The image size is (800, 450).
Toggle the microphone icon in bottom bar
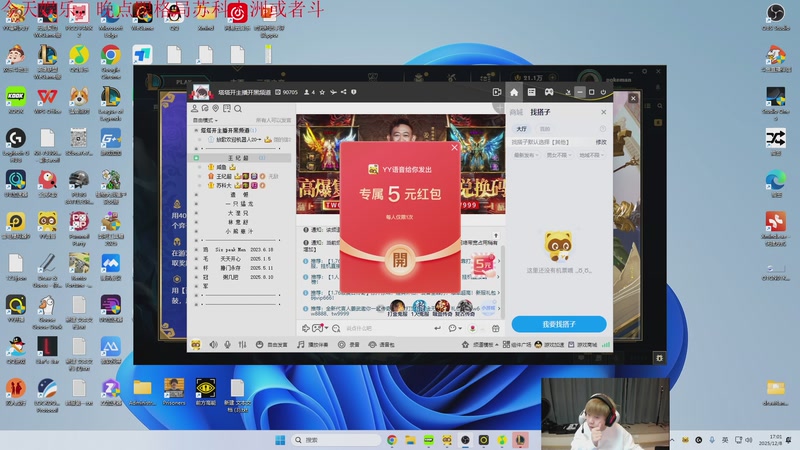[x=228, y=345]
